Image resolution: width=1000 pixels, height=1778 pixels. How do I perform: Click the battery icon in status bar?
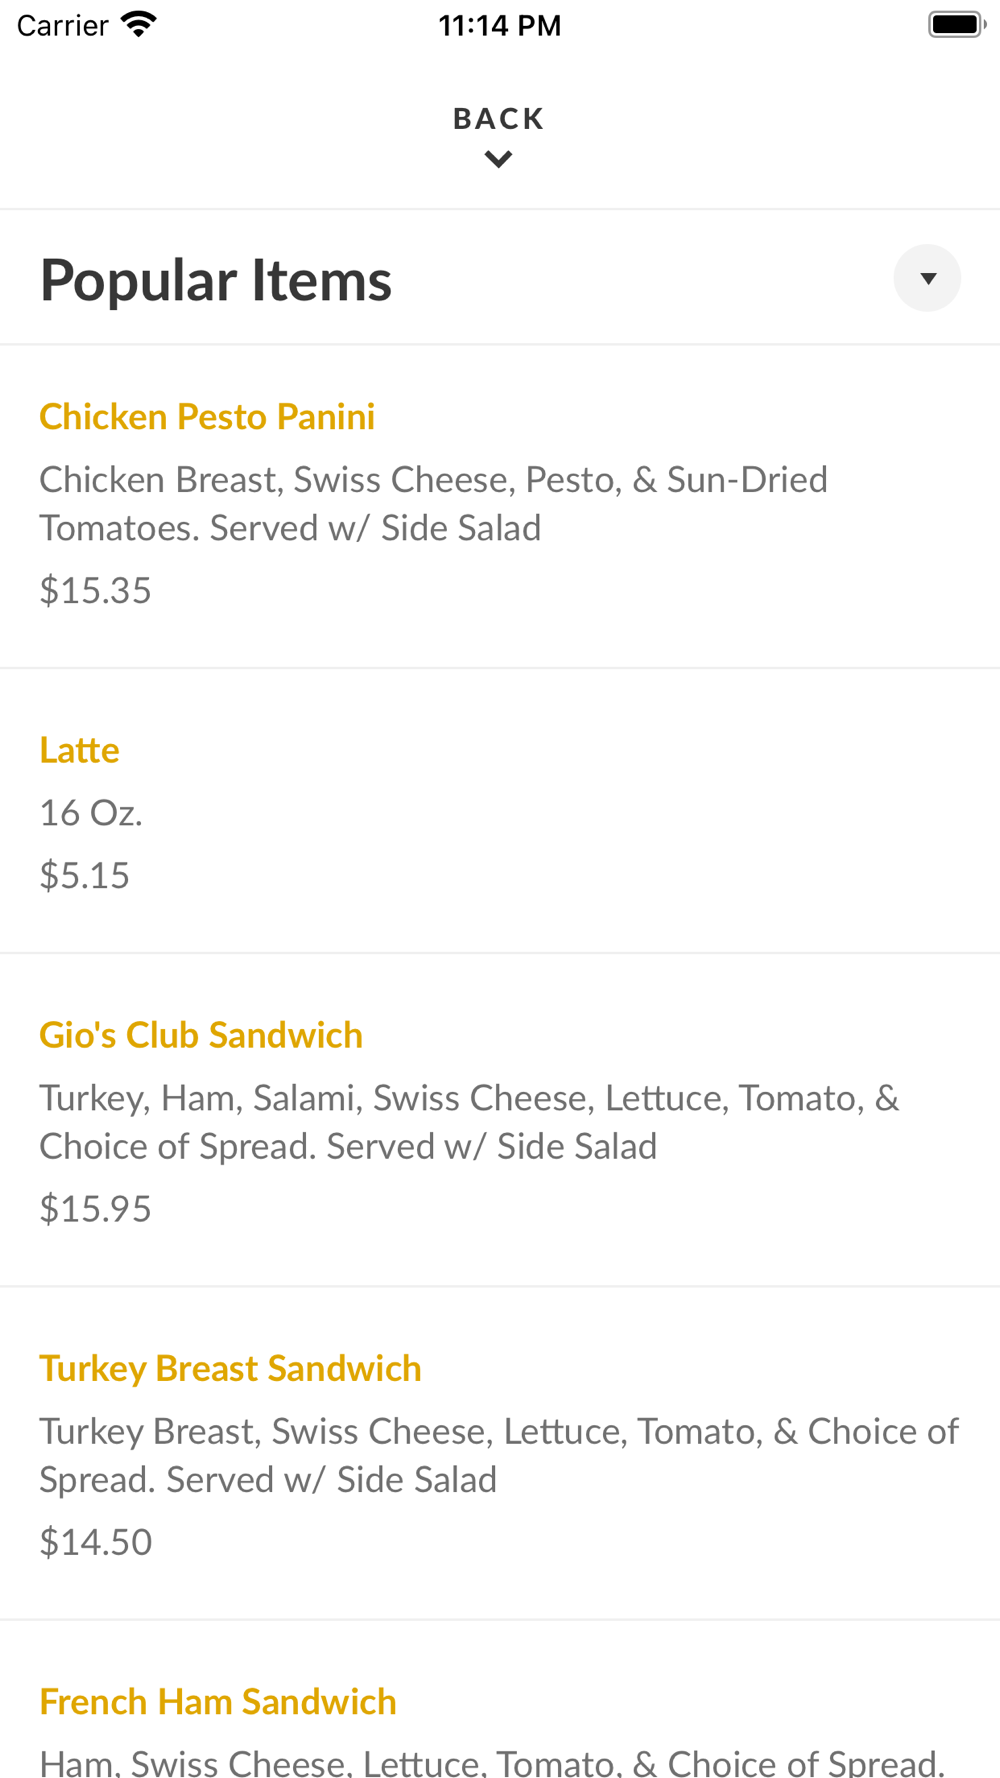tap(957, 24)
